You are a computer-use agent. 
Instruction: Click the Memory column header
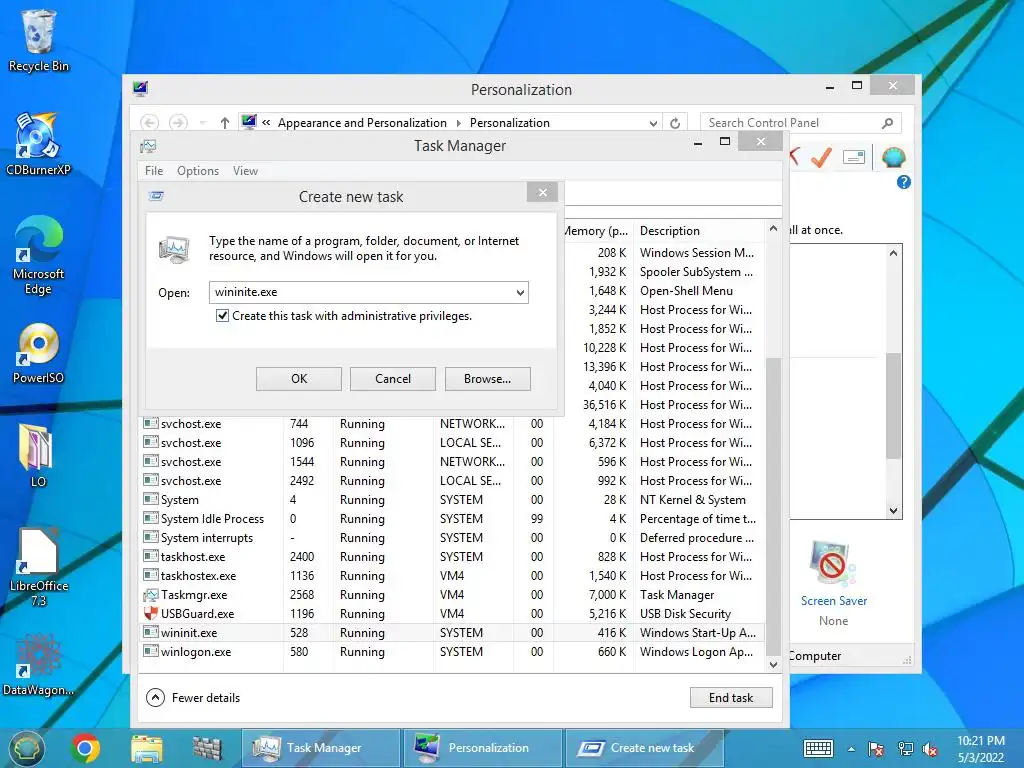(x=596, y=231)
